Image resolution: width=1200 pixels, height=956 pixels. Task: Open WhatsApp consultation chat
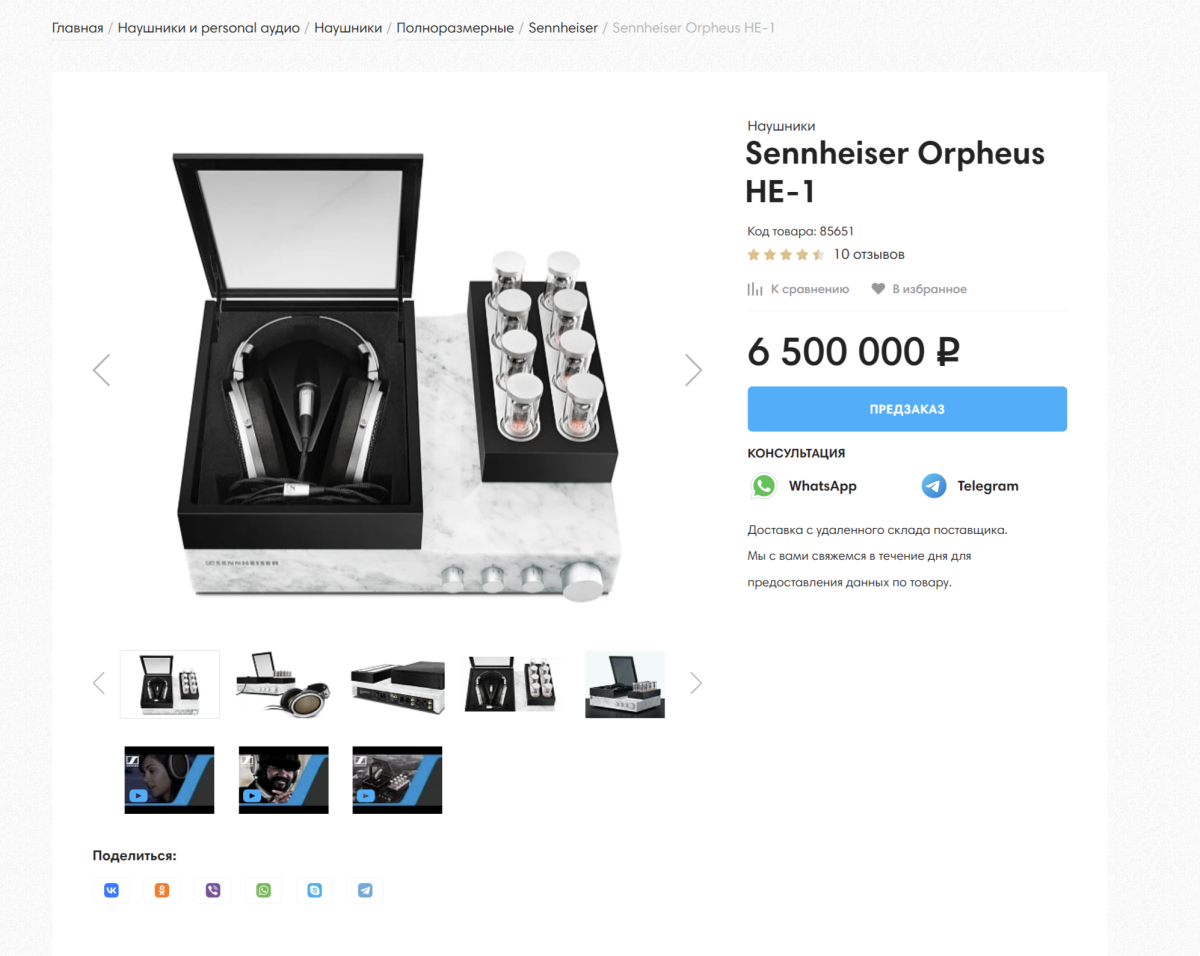pyautogui.click(x=804, y=486)
